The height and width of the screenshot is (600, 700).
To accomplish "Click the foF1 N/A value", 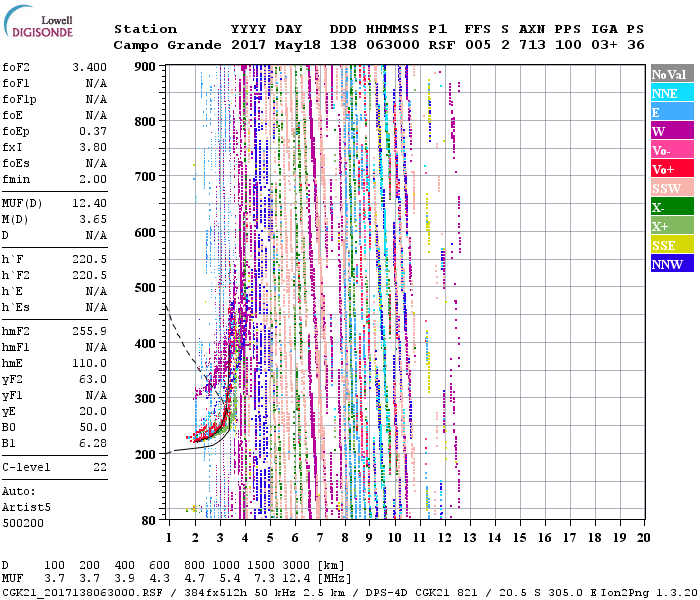I will 96,83.
